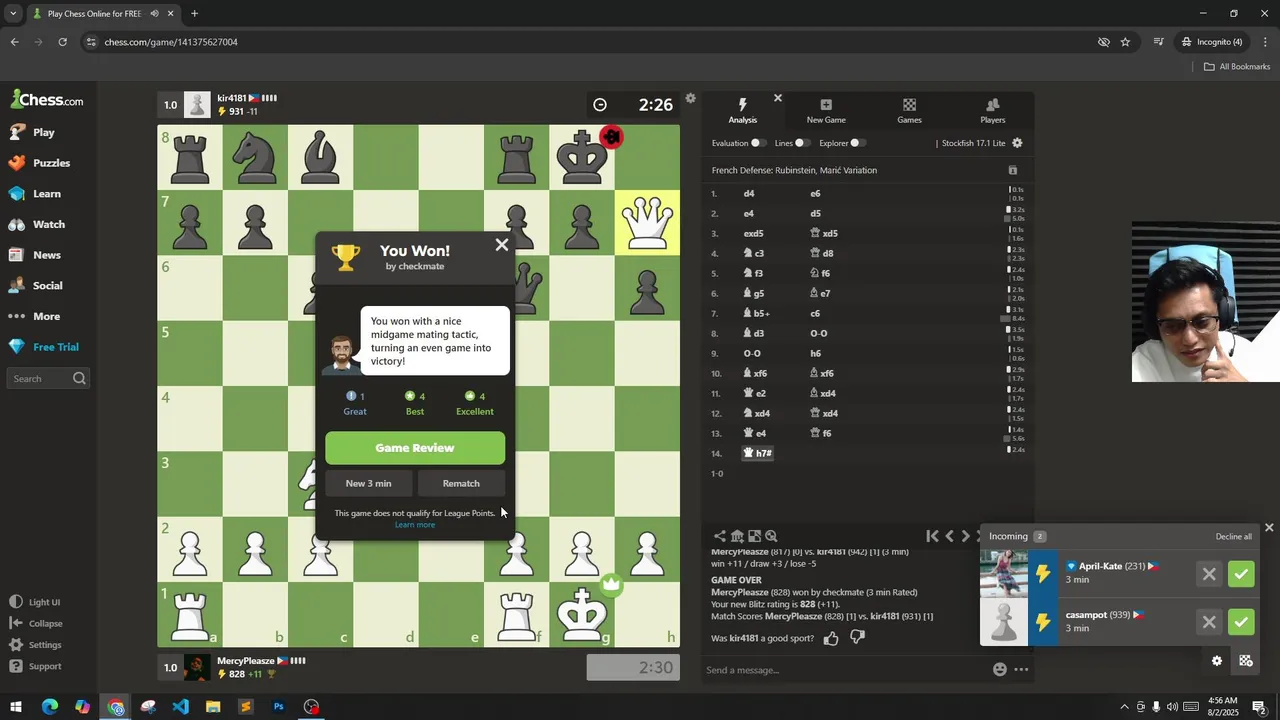
Task: Open the Players tab
Action: click(x=993, y=111)
